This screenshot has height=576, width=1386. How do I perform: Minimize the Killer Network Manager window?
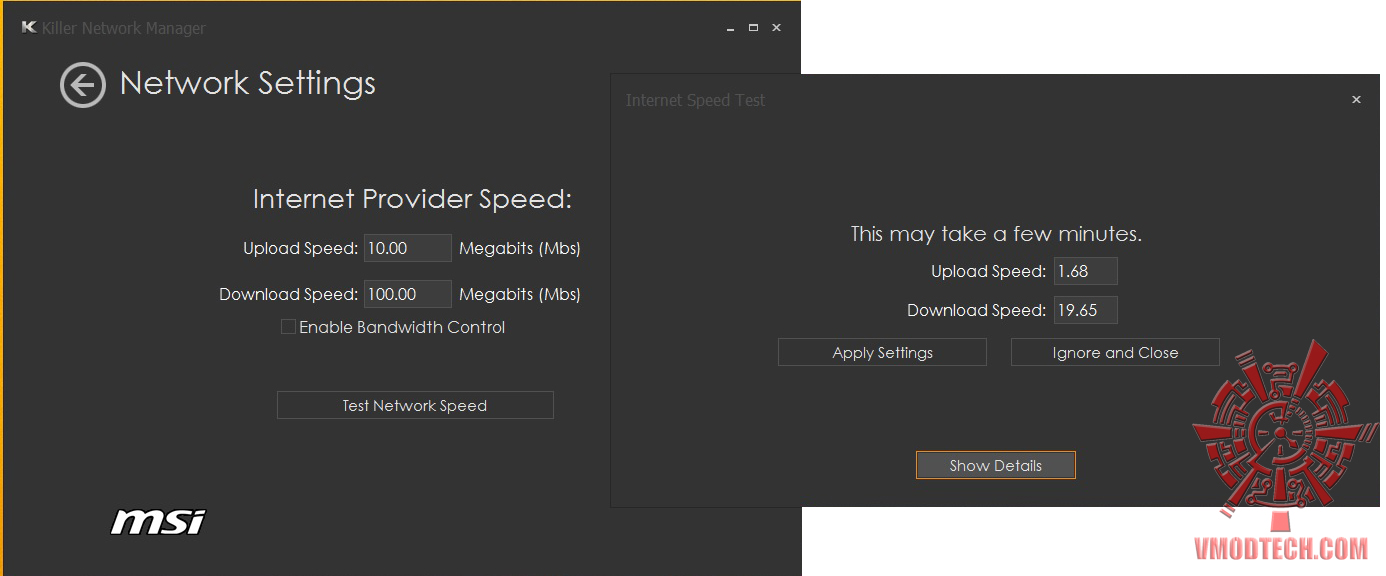click(731, 28)
